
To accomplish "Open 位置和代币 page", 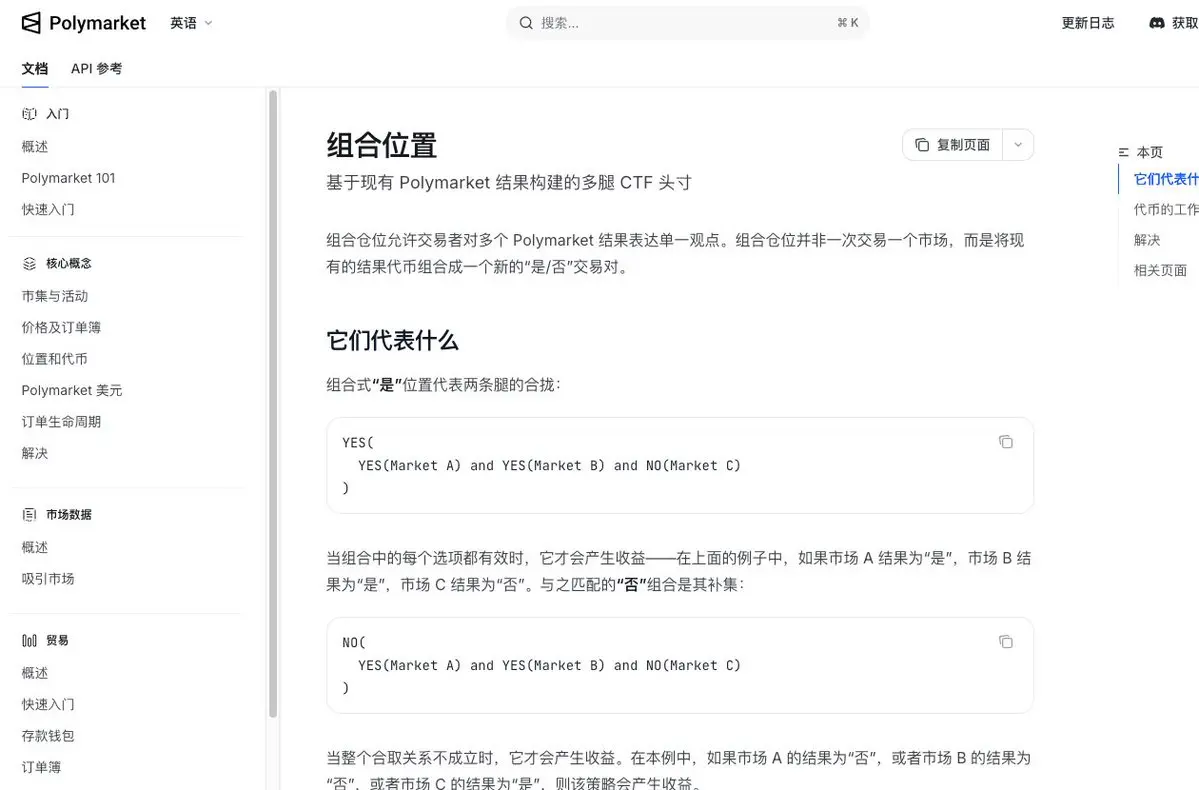I will pyautogui.click(x=54, y=359).
